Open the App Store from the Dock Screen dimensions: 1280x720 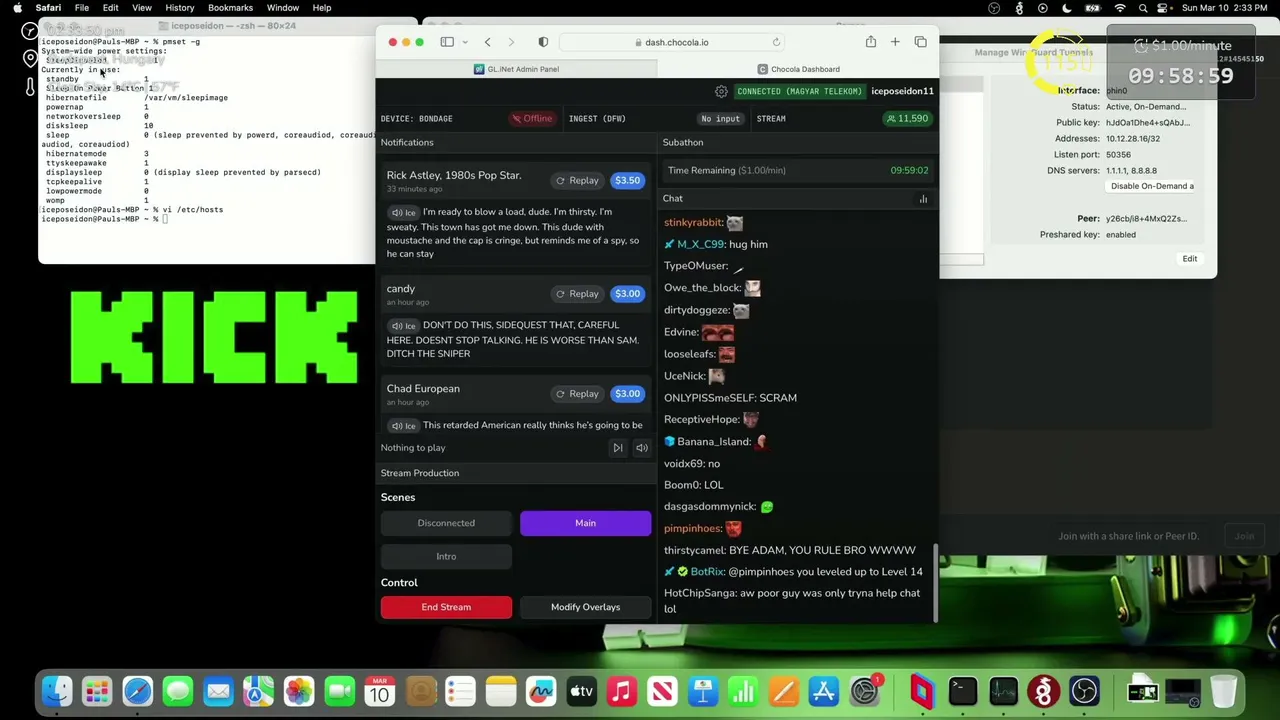tap(824, 691)
